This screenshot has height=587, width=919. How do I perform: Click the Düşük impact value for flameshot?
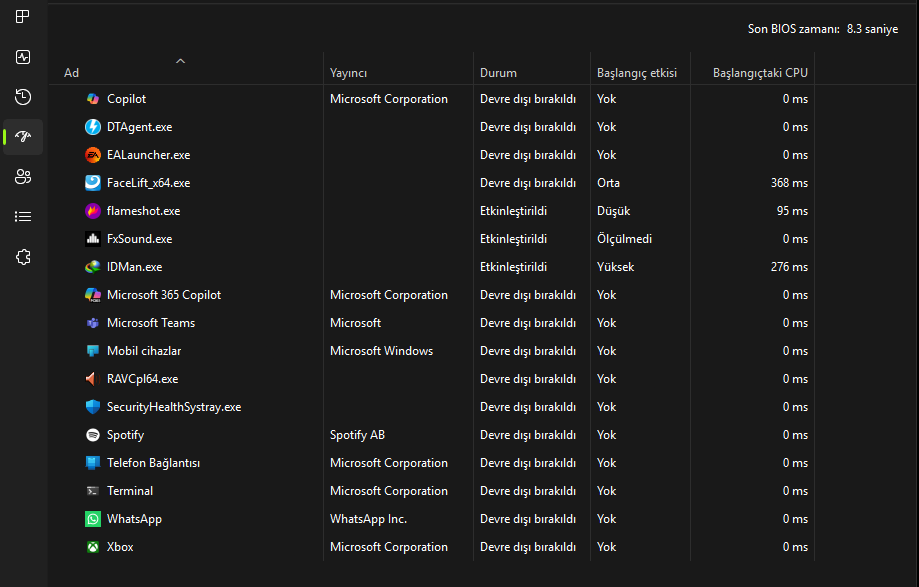click(614, 211)
